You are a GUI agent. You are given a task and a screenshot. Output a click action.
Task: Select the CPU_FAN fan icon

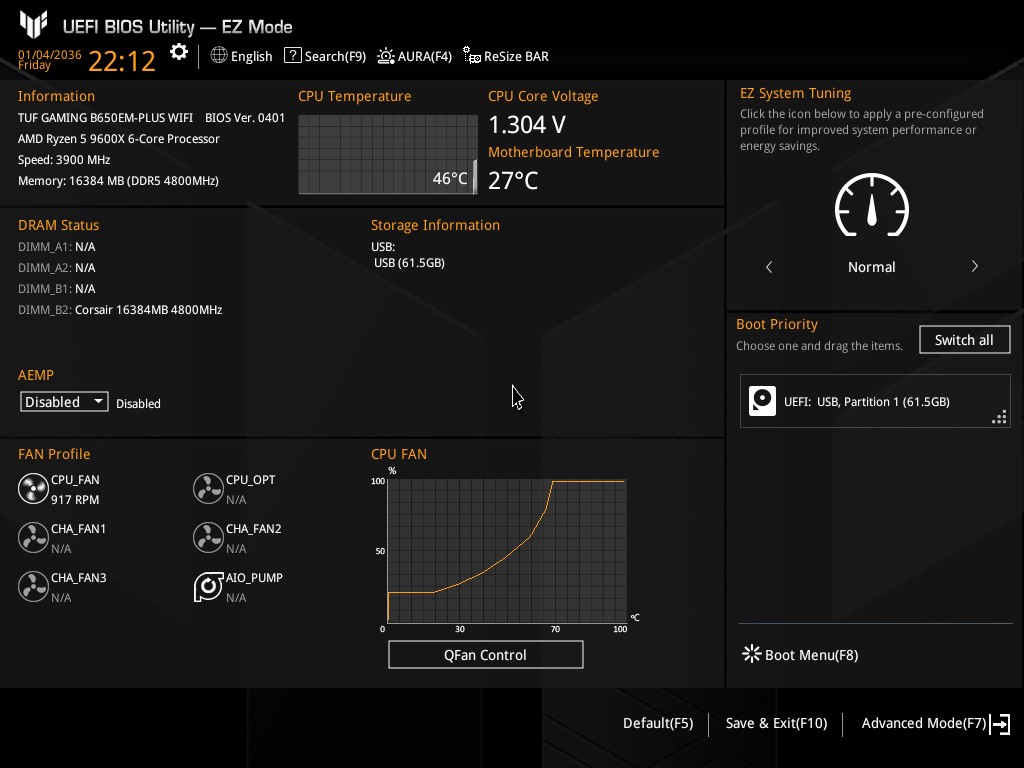[33, 488]
